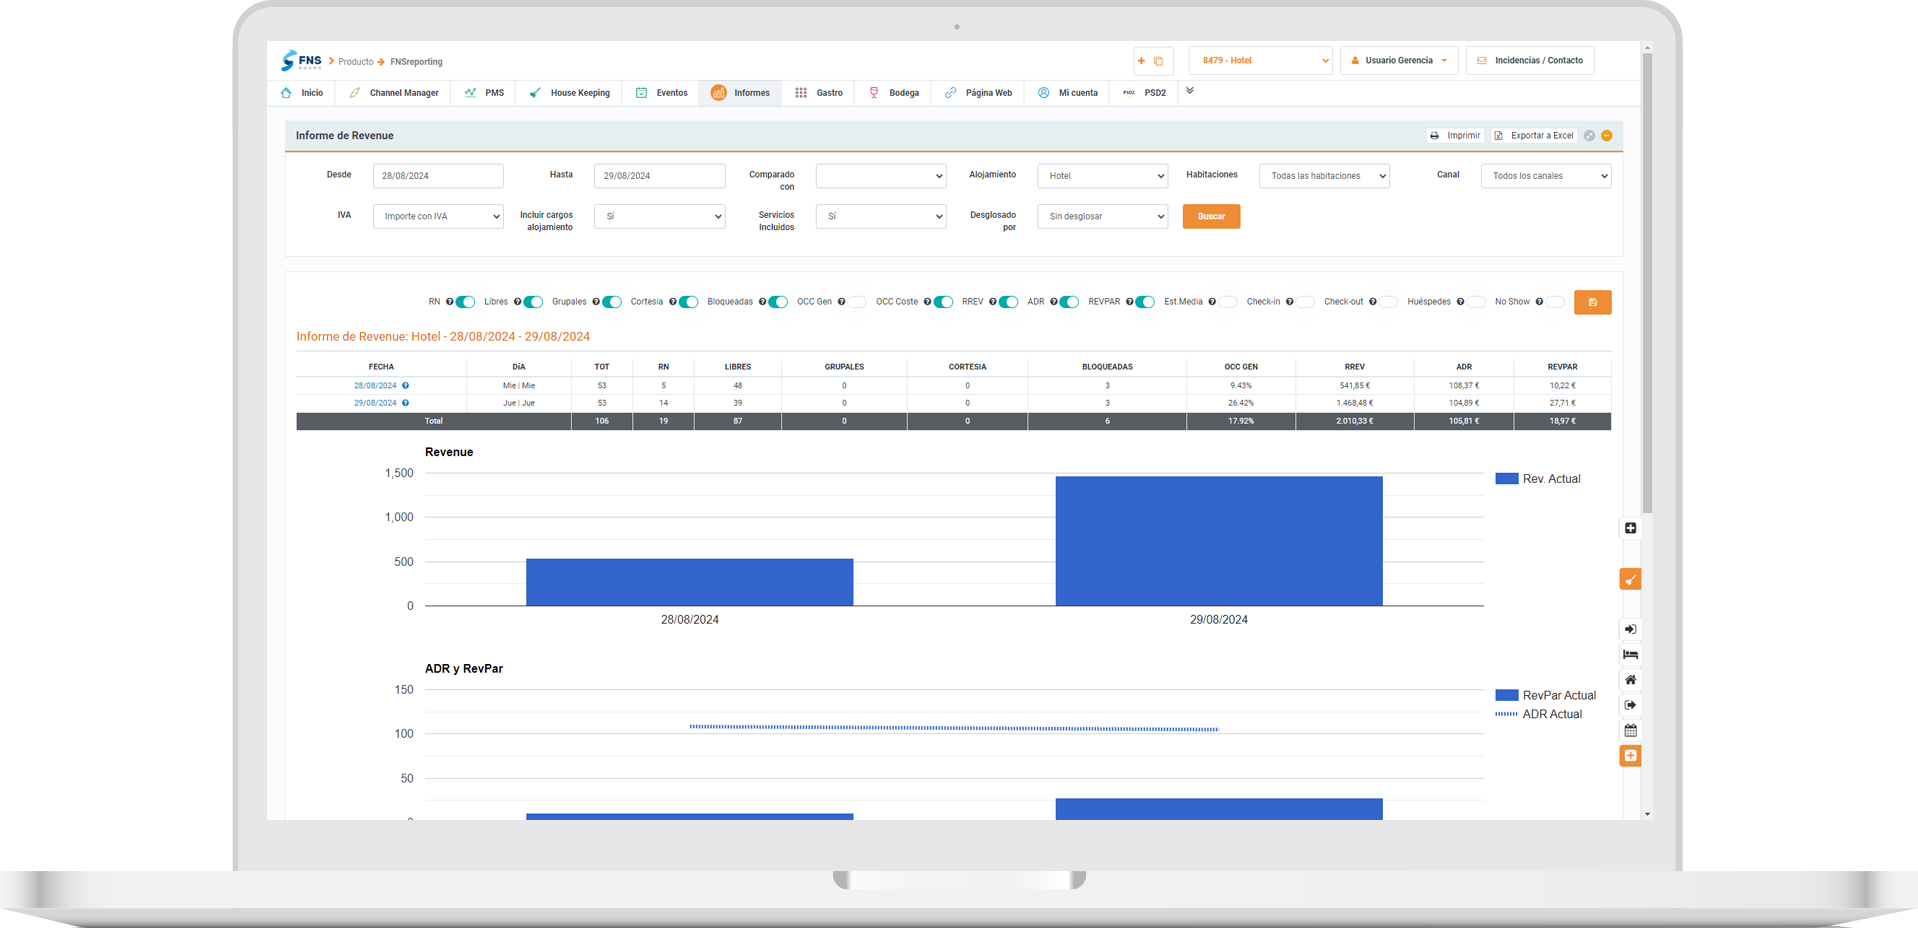Click the orange save icon button
1918x928 pixels.
1592,302
